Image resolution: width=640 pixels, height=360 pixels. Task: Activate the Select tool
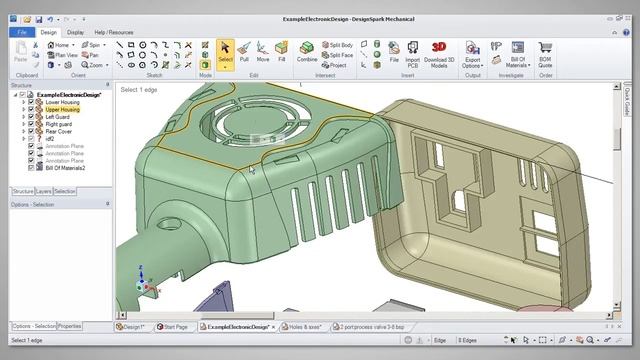[x=225, y=55]
